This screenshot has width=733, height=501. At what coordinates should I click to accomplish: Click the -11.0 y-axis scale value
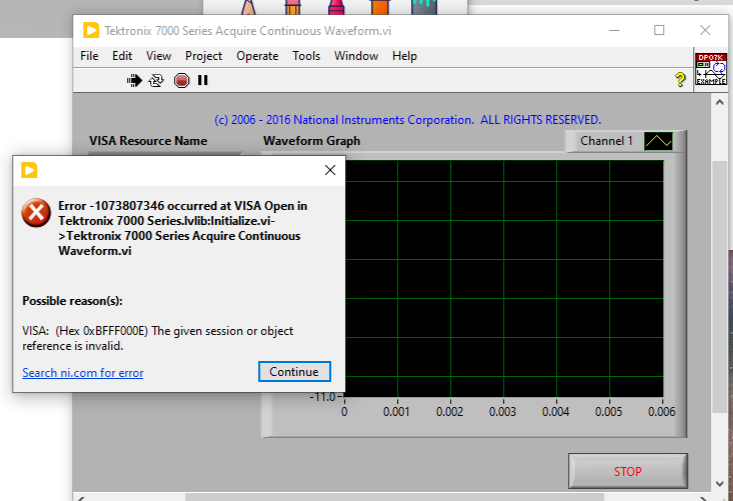coord(323,397)
